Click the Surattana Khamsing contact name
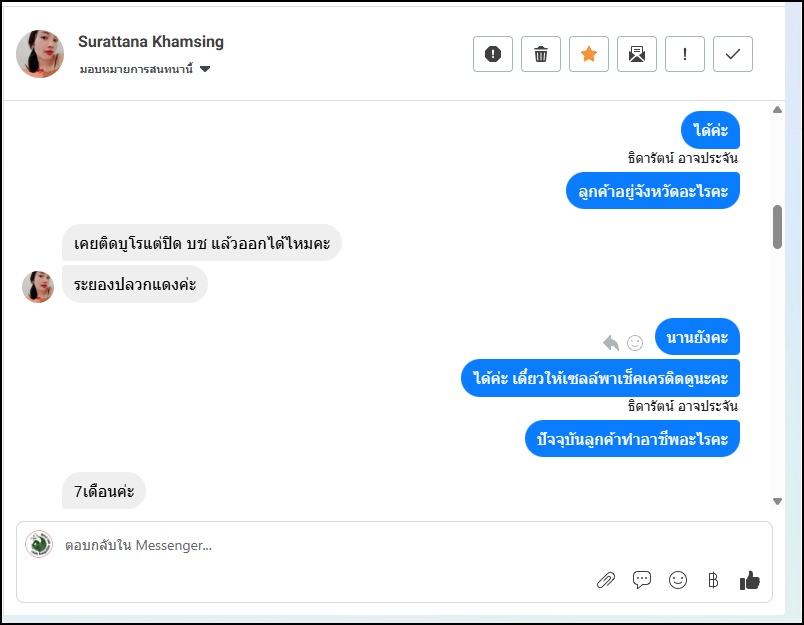Viewport: 804px width, 625px height. coord(151,42)
